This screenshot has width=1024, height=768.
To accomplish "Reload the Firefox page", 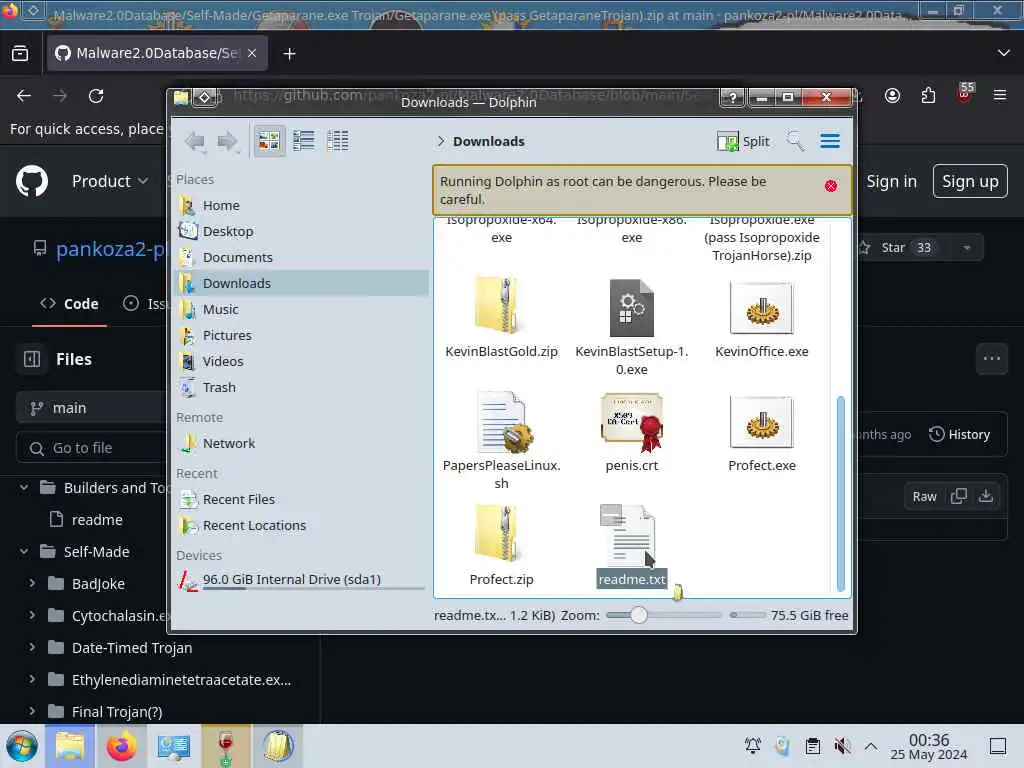I will tap(96, 96).
